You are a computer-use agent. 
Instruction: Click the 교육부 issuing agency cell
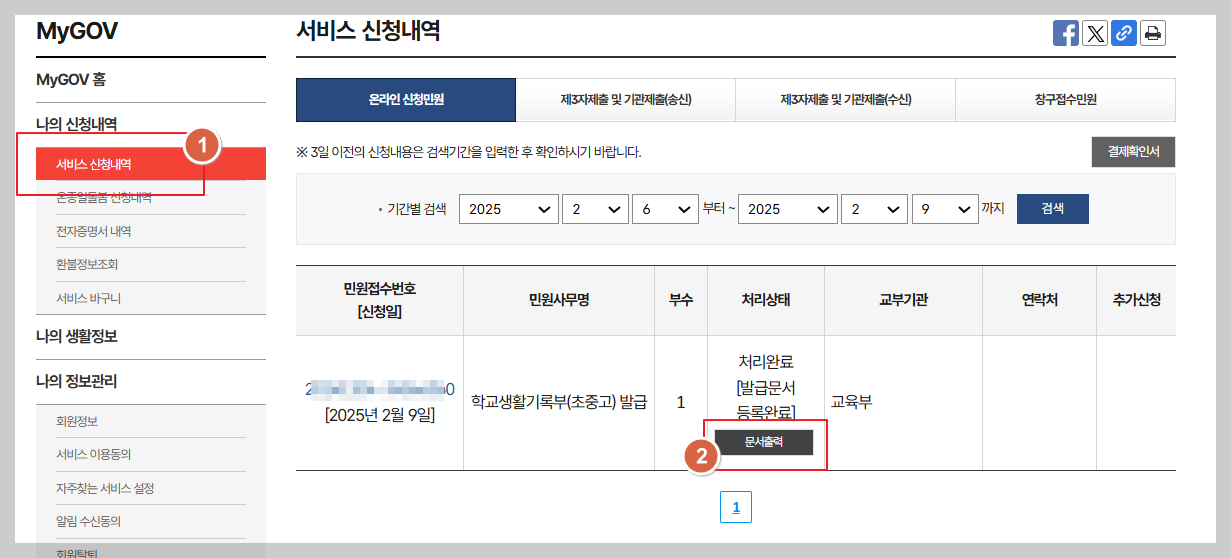click(x=852, y=402)
